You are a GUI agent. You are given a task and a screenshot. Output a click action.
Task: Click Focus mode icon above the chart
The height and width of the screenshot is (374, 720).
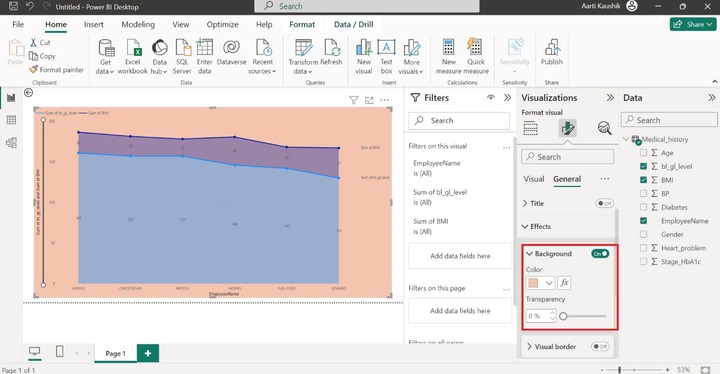point(369,100)
